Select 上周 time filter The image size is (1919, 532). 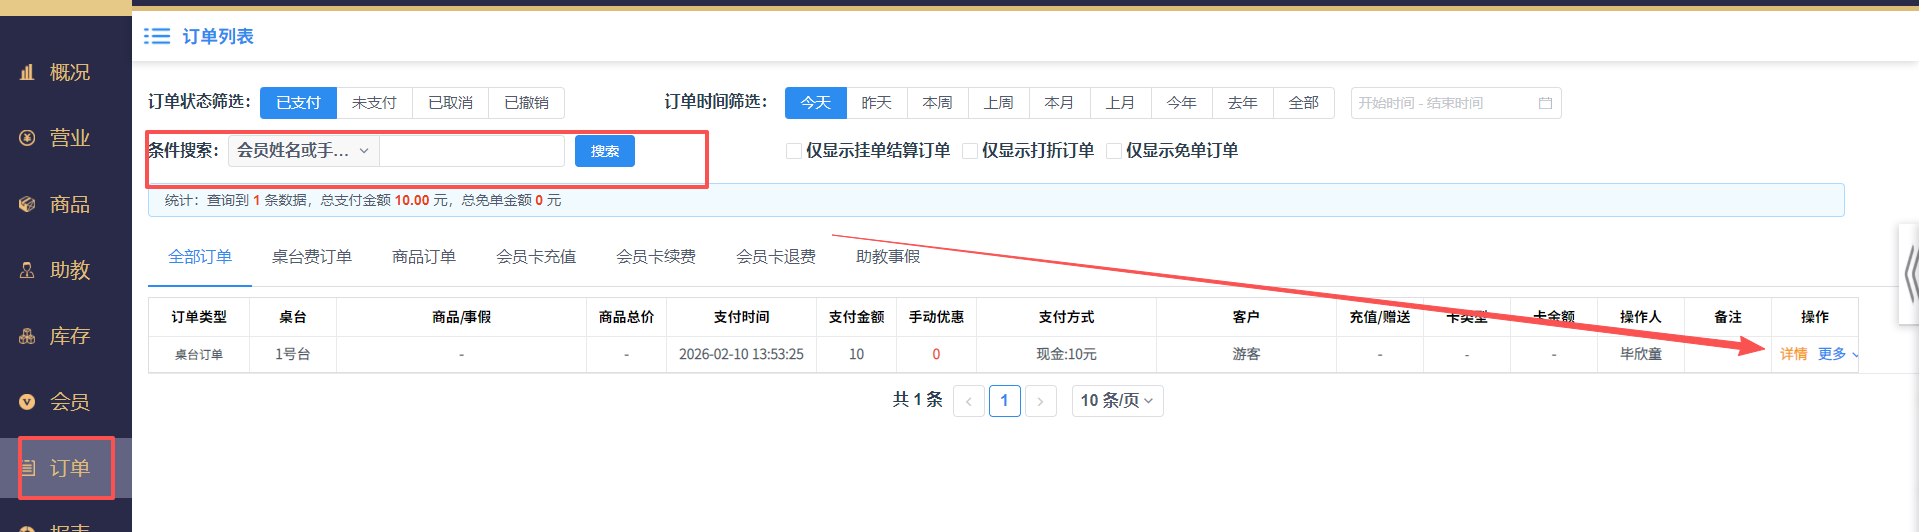[x=999, y=103]
